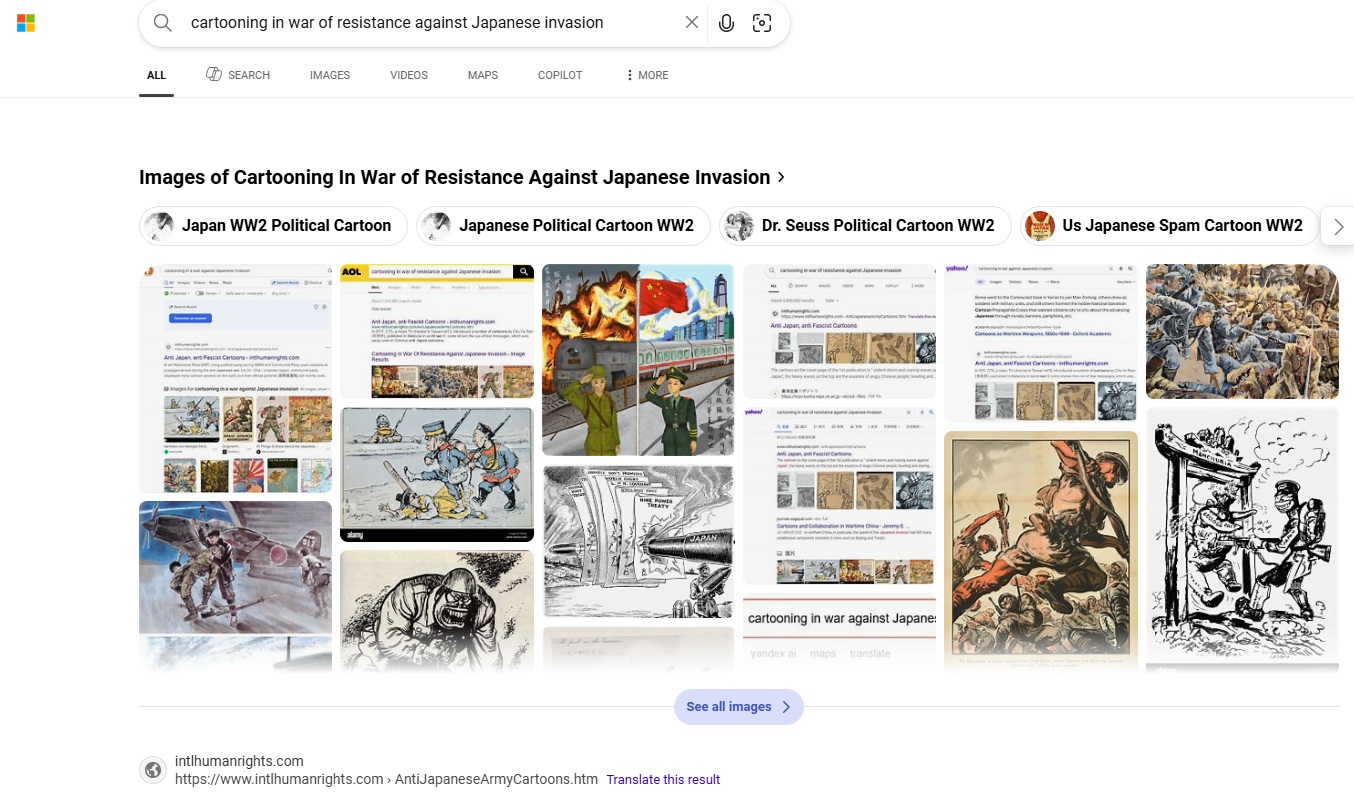Open the snowy soldiers cartoon from Alamy
The width and height of the screenshot is (1354, 799).
pyautogui.click(x=437, y=475)
